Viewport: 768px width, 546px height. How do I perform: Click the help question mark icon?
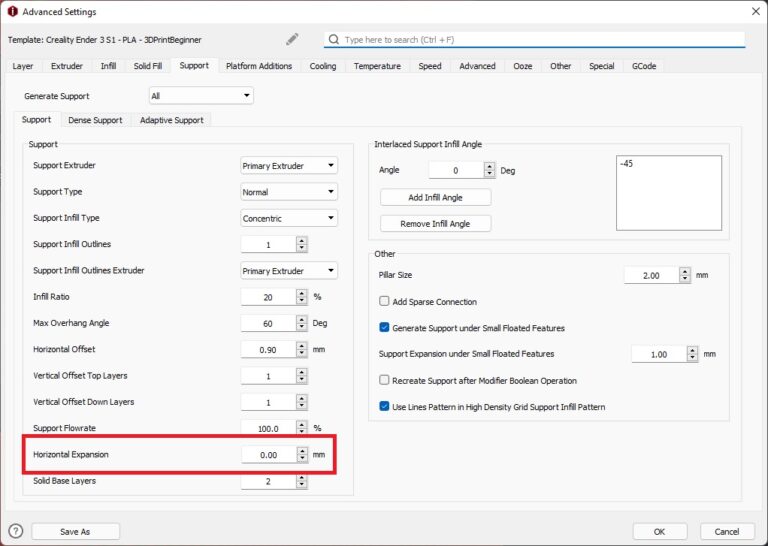[15, 531]
